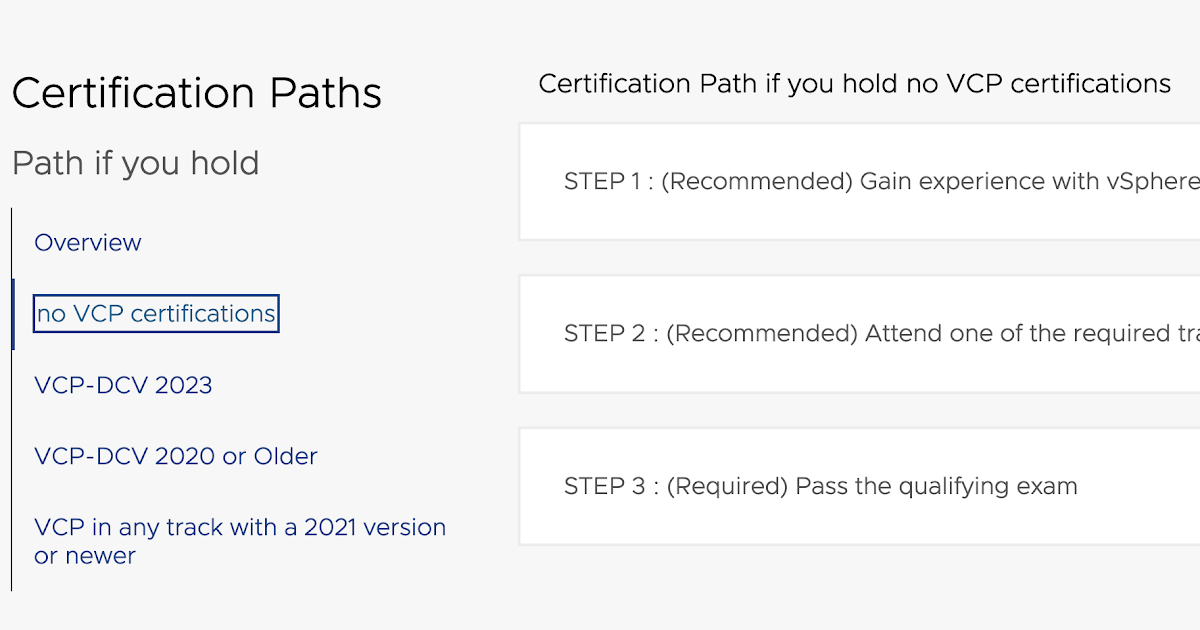Expand the STEP 1 panel
Viewport: 1200px width, 630px height.
click(x=858, y=182)
